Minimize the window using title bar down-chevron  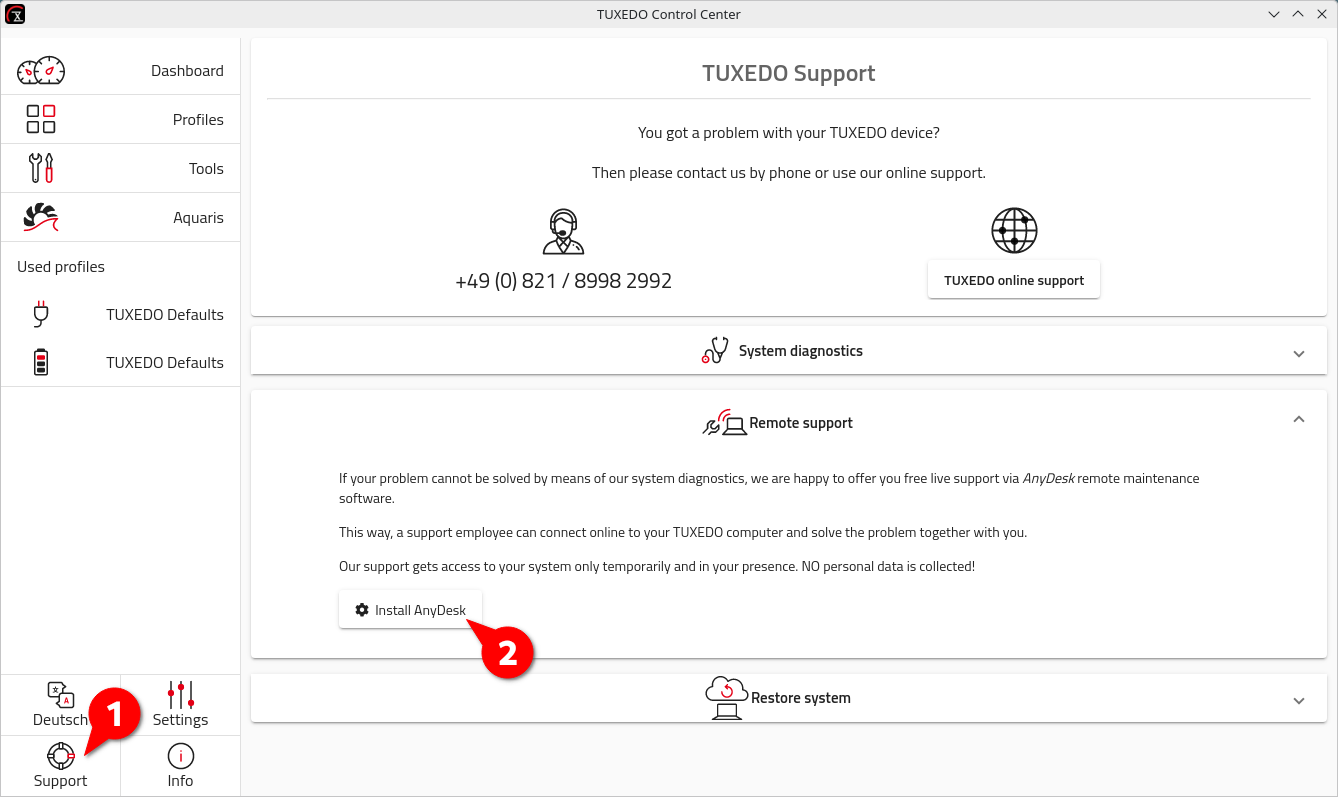pyautogui.click(x=1274, y=14)
